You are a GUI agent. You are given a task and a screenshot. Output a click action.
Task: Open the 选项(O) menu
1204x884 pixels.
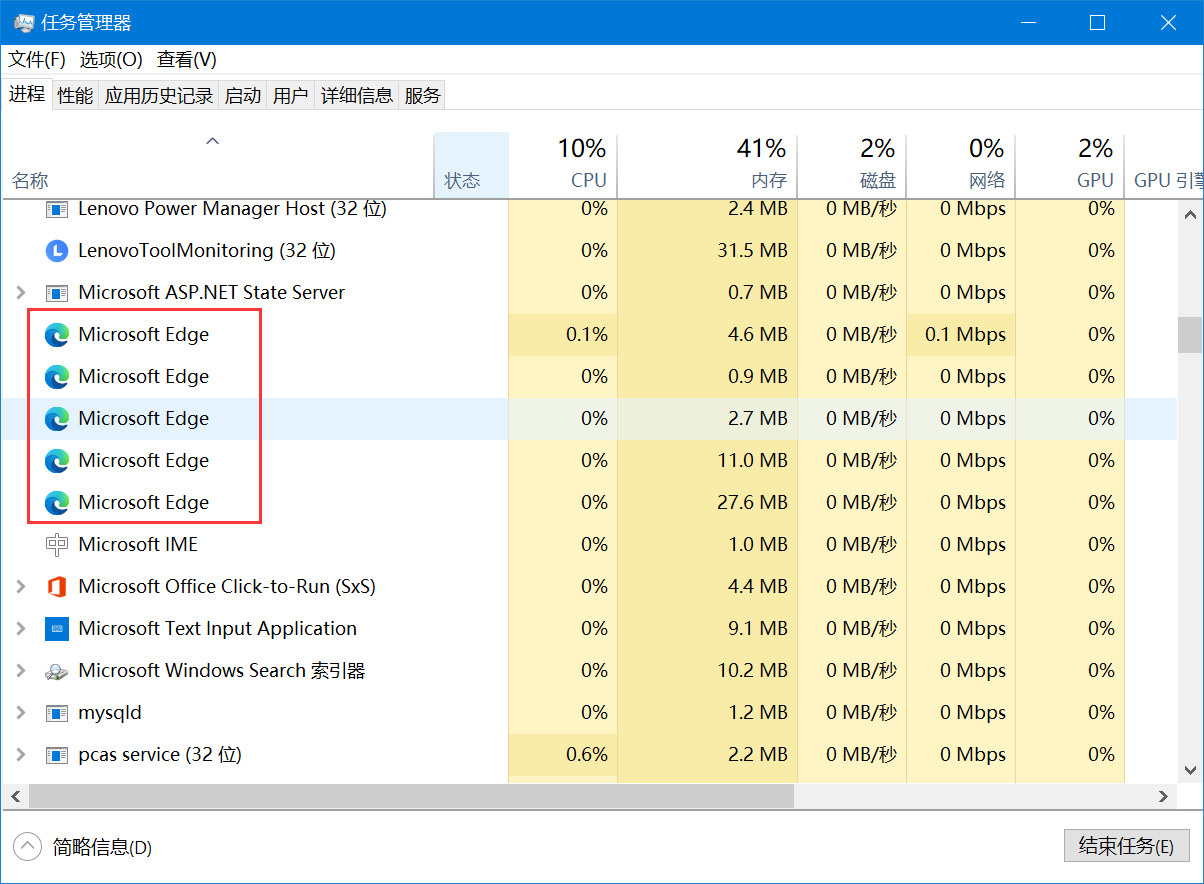point(111,60)
